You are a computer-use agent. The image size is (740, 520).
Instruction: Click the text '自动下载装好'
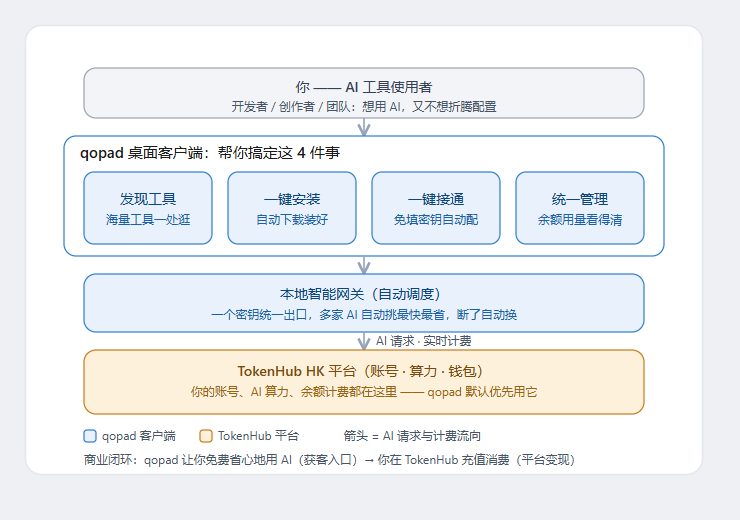click(292, 219)
